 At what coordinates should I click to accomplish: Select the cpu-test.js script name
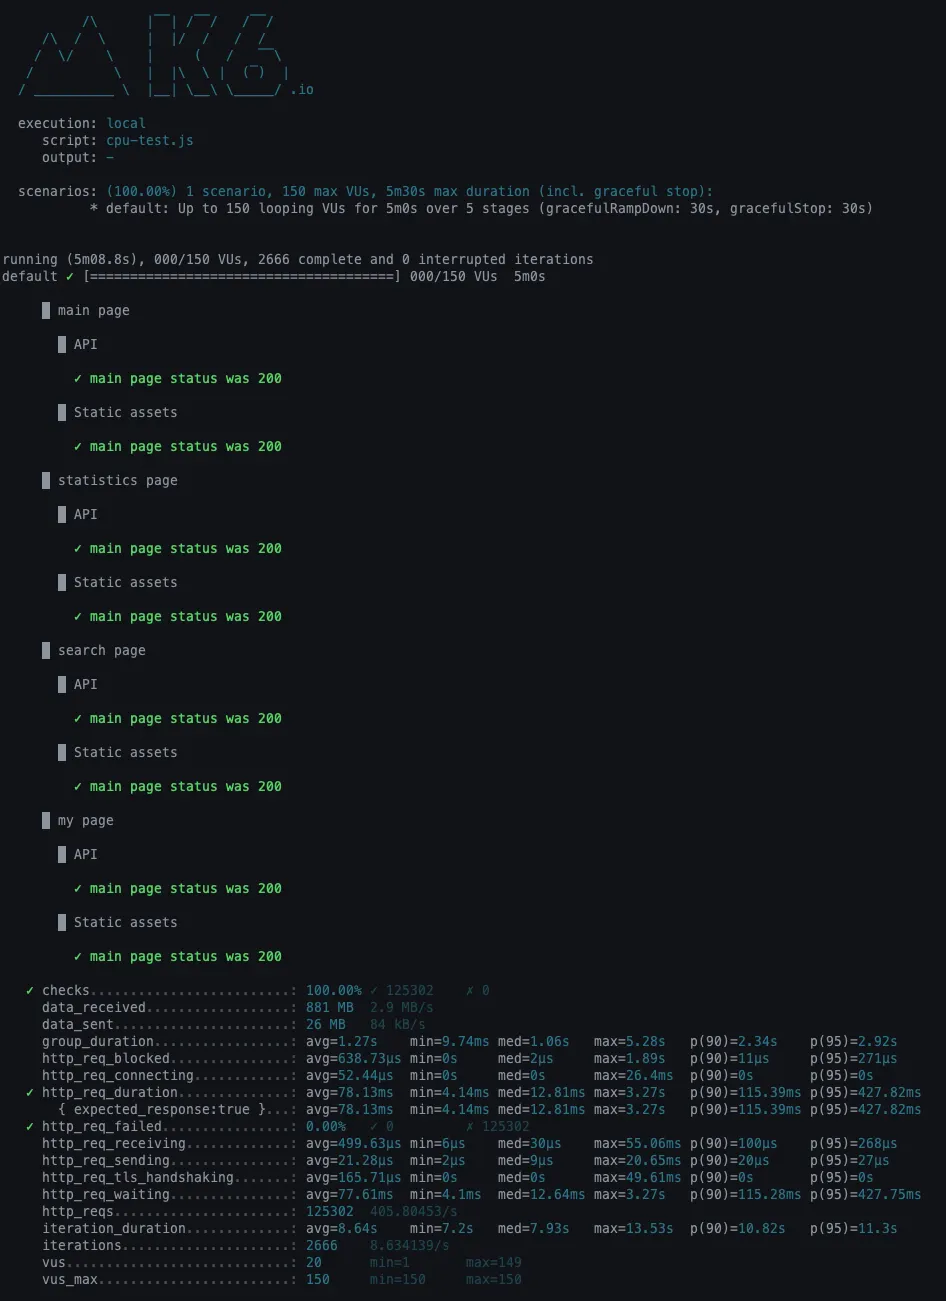point(150,141)
